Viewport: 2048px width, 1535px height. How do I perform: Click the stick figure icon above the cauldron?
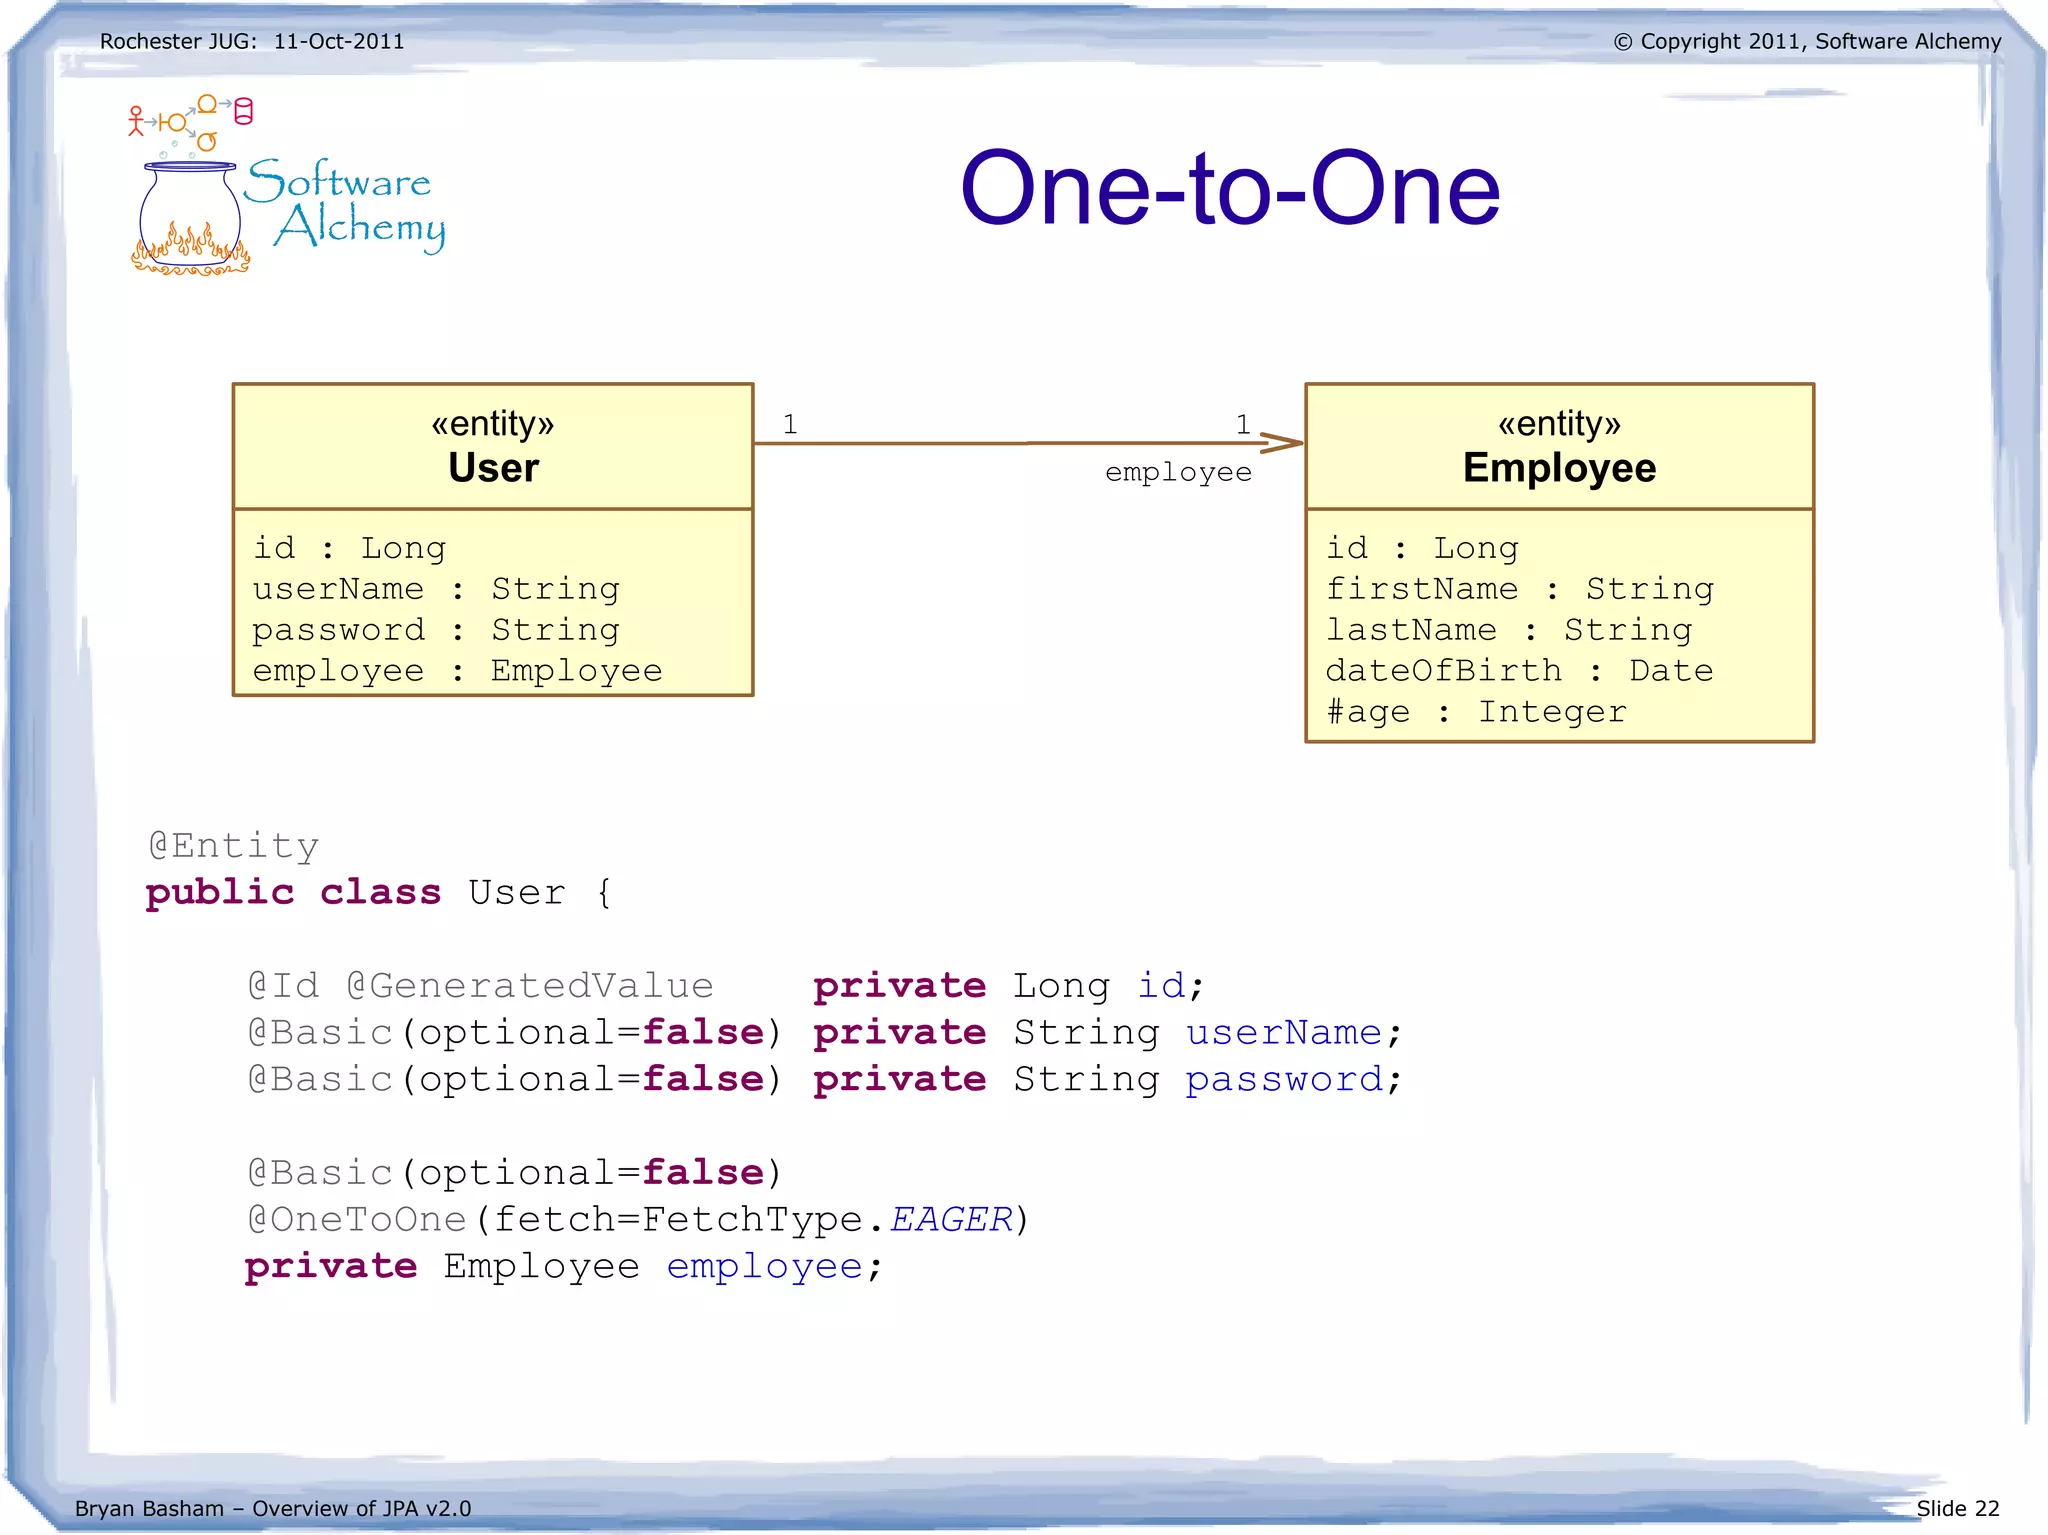point(136,121)
